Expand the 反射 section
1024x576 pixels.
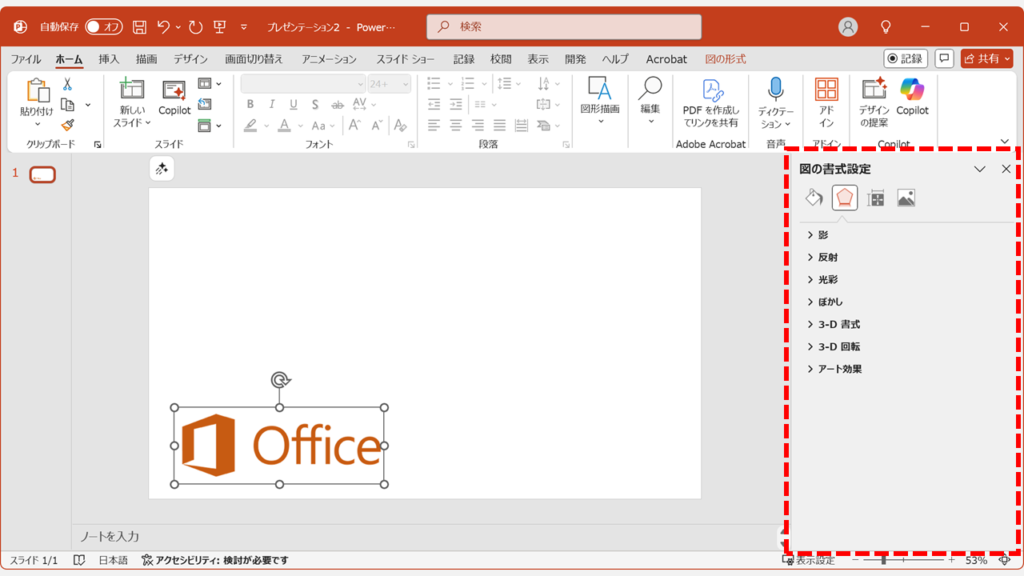[822, 257]
